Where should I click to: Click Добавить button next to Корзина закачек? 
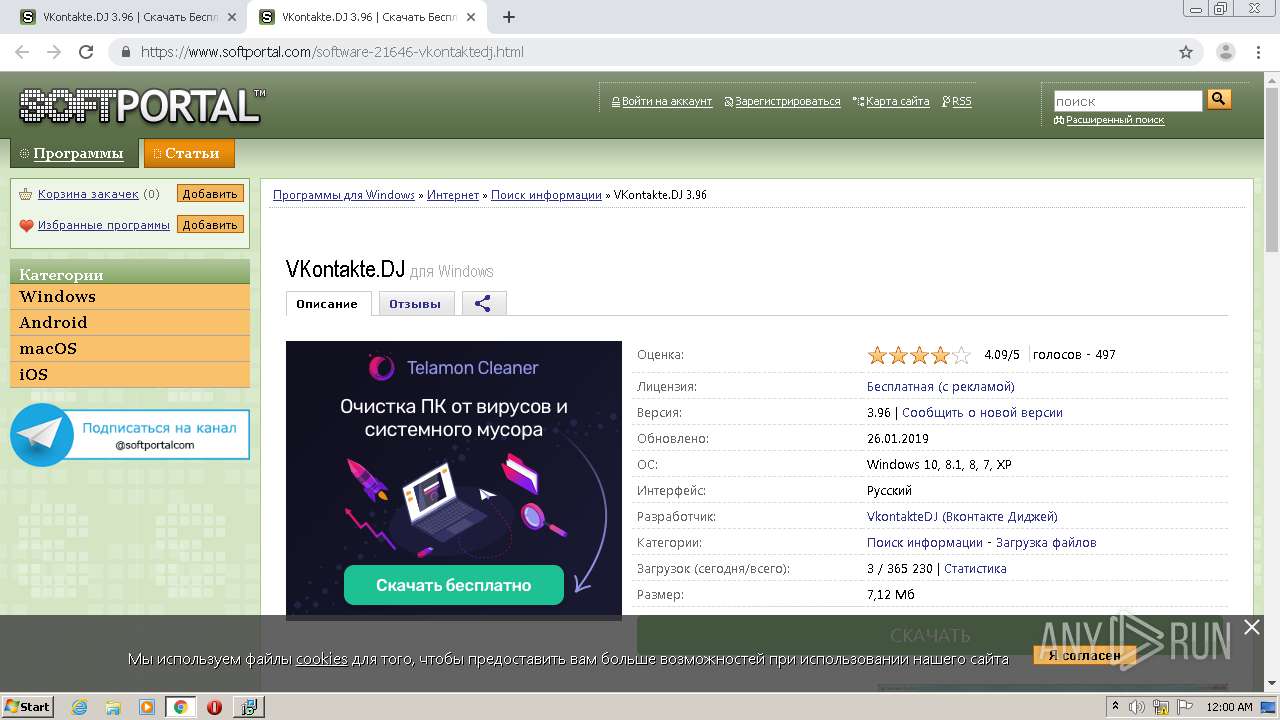[210, 194]
